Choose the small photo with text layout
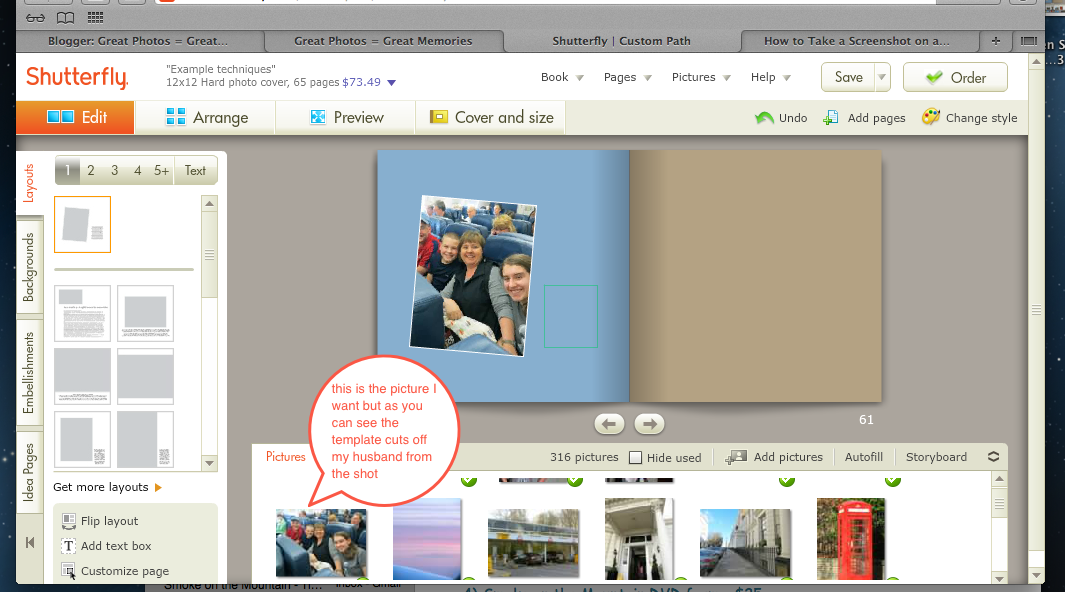1065x592 pixels. click(x=82, y=313)
